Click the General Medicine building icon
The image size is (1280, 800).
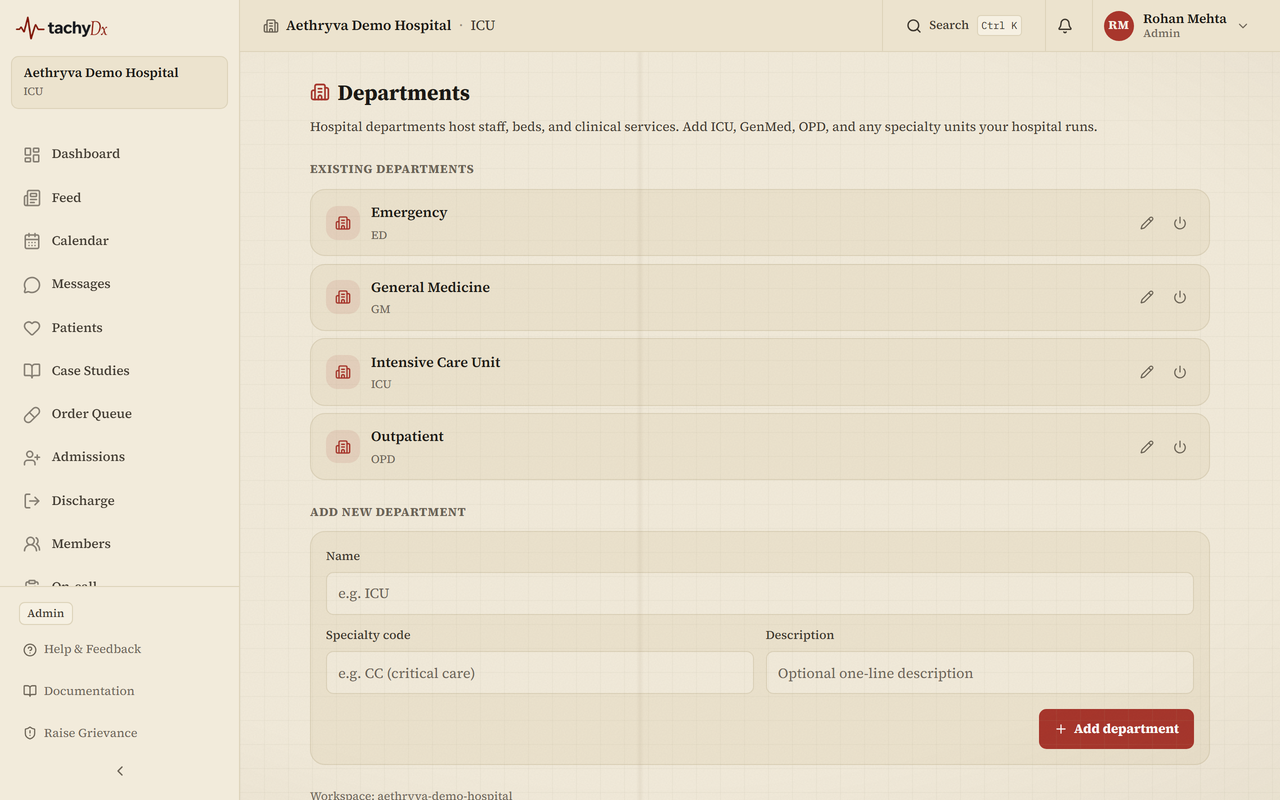click(343, 297)
